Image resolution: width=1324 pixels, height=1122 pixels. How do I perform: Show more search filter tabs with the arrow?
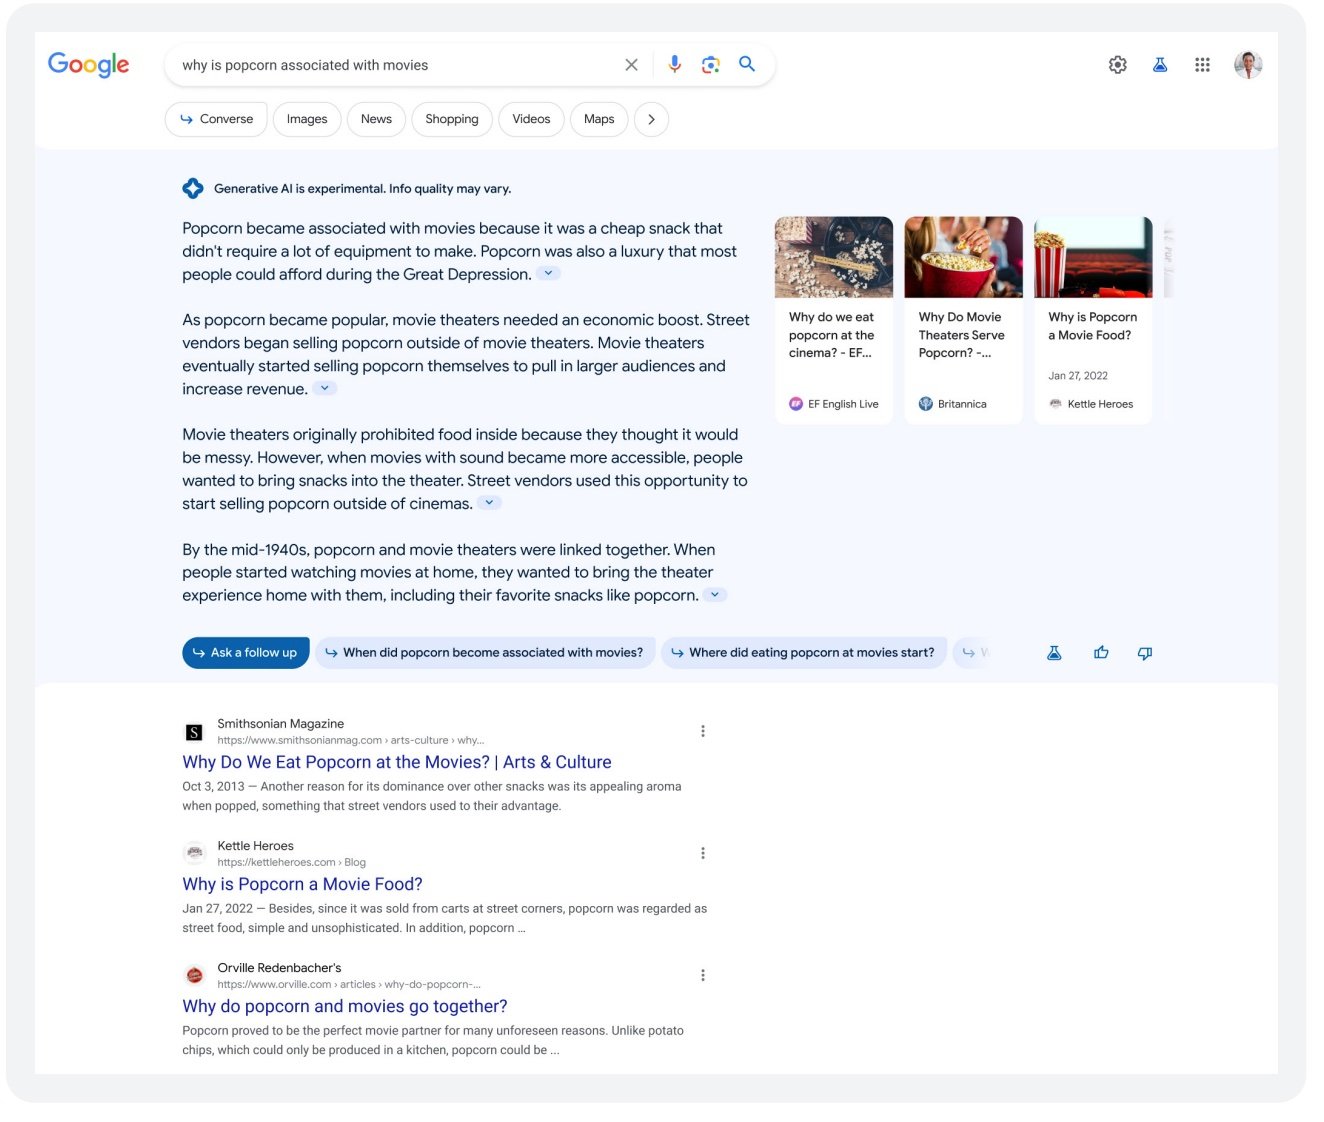pyautogui.click(x=651, y=119)
